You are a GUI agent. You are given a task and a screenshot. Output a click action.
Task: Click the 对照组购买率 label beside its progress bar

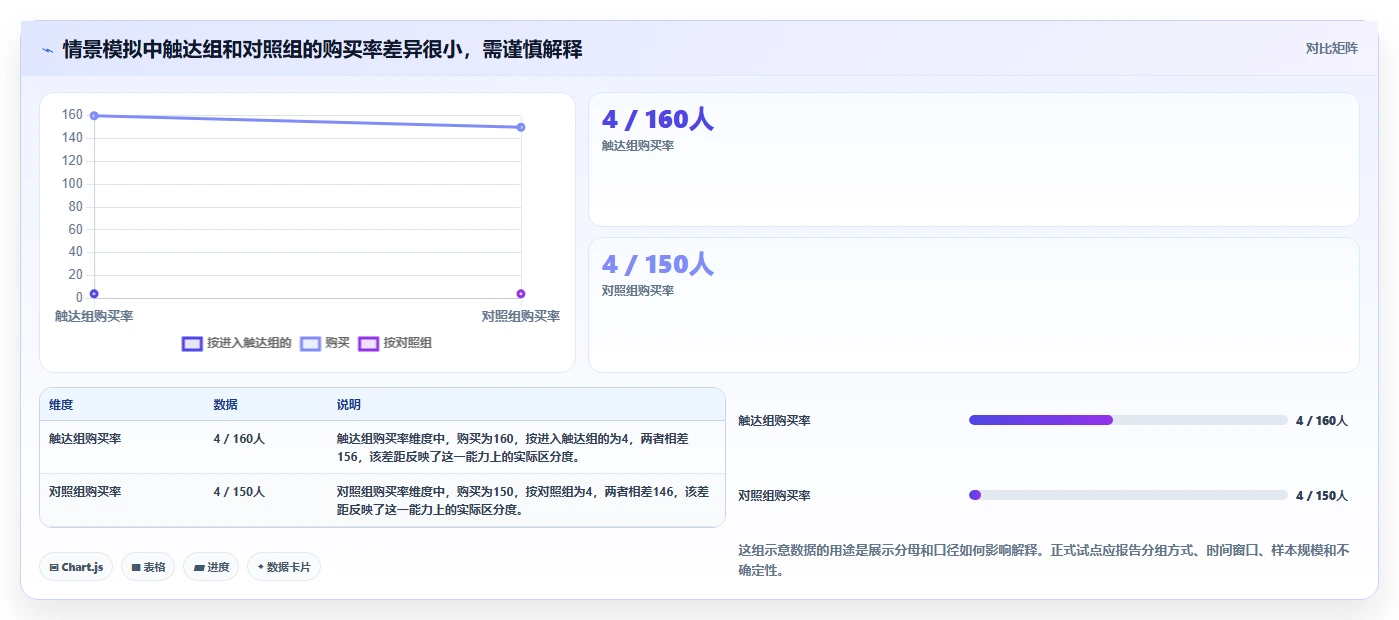point(774,496)
